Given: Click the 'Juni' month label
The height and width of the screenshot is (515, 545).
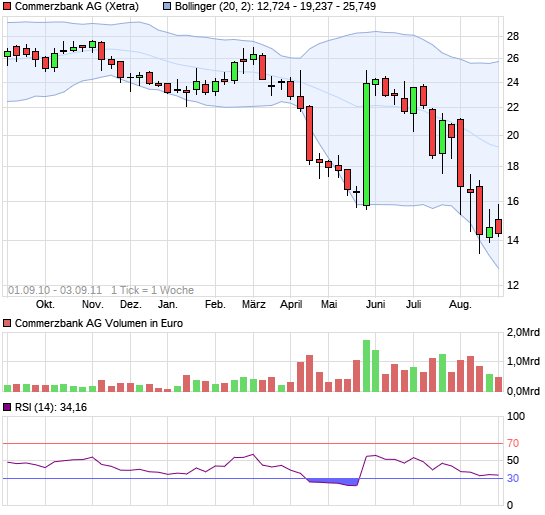Looking at the screenshot, I should coord(375,304).
